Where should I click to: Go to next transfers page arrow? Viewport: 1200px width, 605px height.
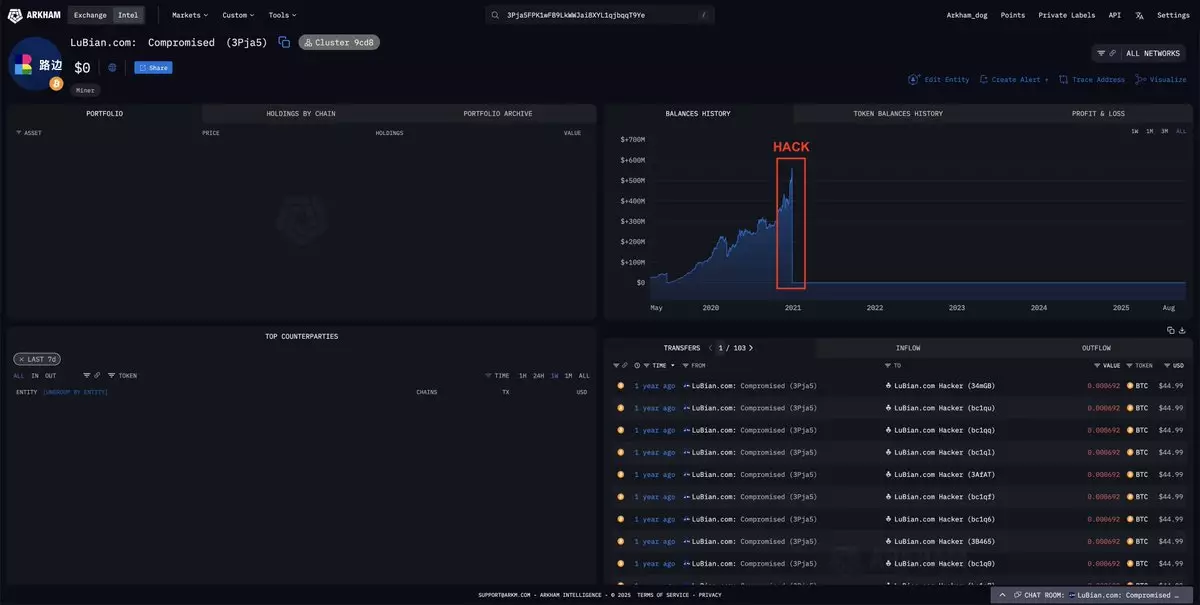pyautogui.click(x=751, y=348)
